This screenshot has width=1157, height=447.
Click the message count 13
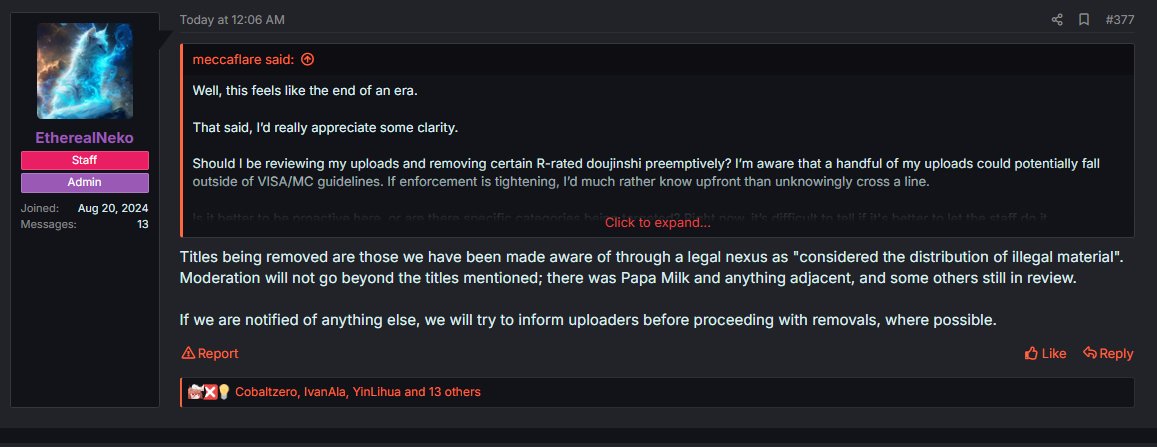143,224
